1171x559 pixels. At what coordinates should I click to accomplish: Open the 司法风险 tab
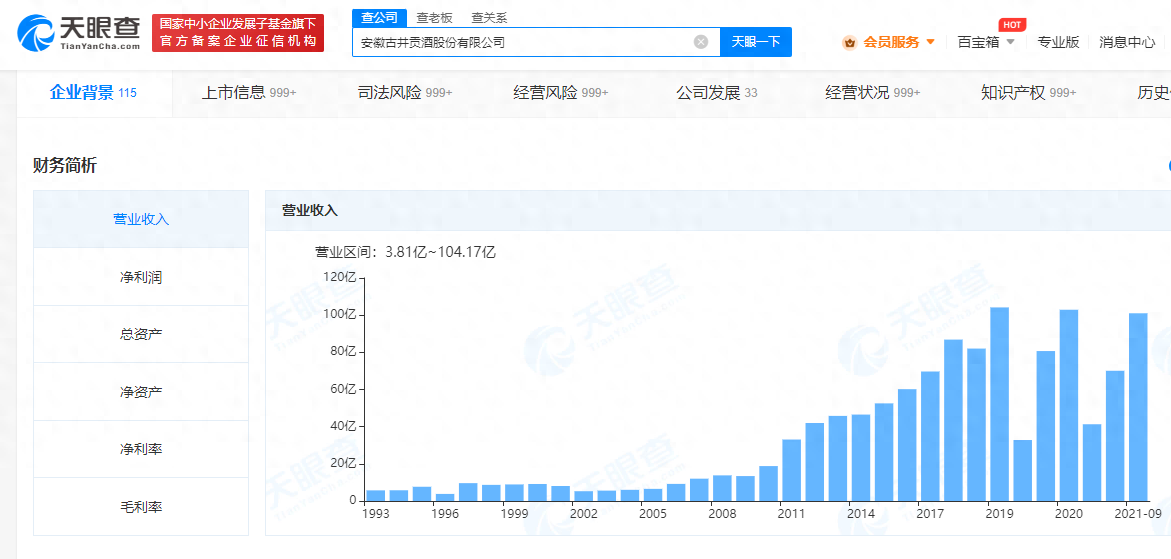(405, 93)
